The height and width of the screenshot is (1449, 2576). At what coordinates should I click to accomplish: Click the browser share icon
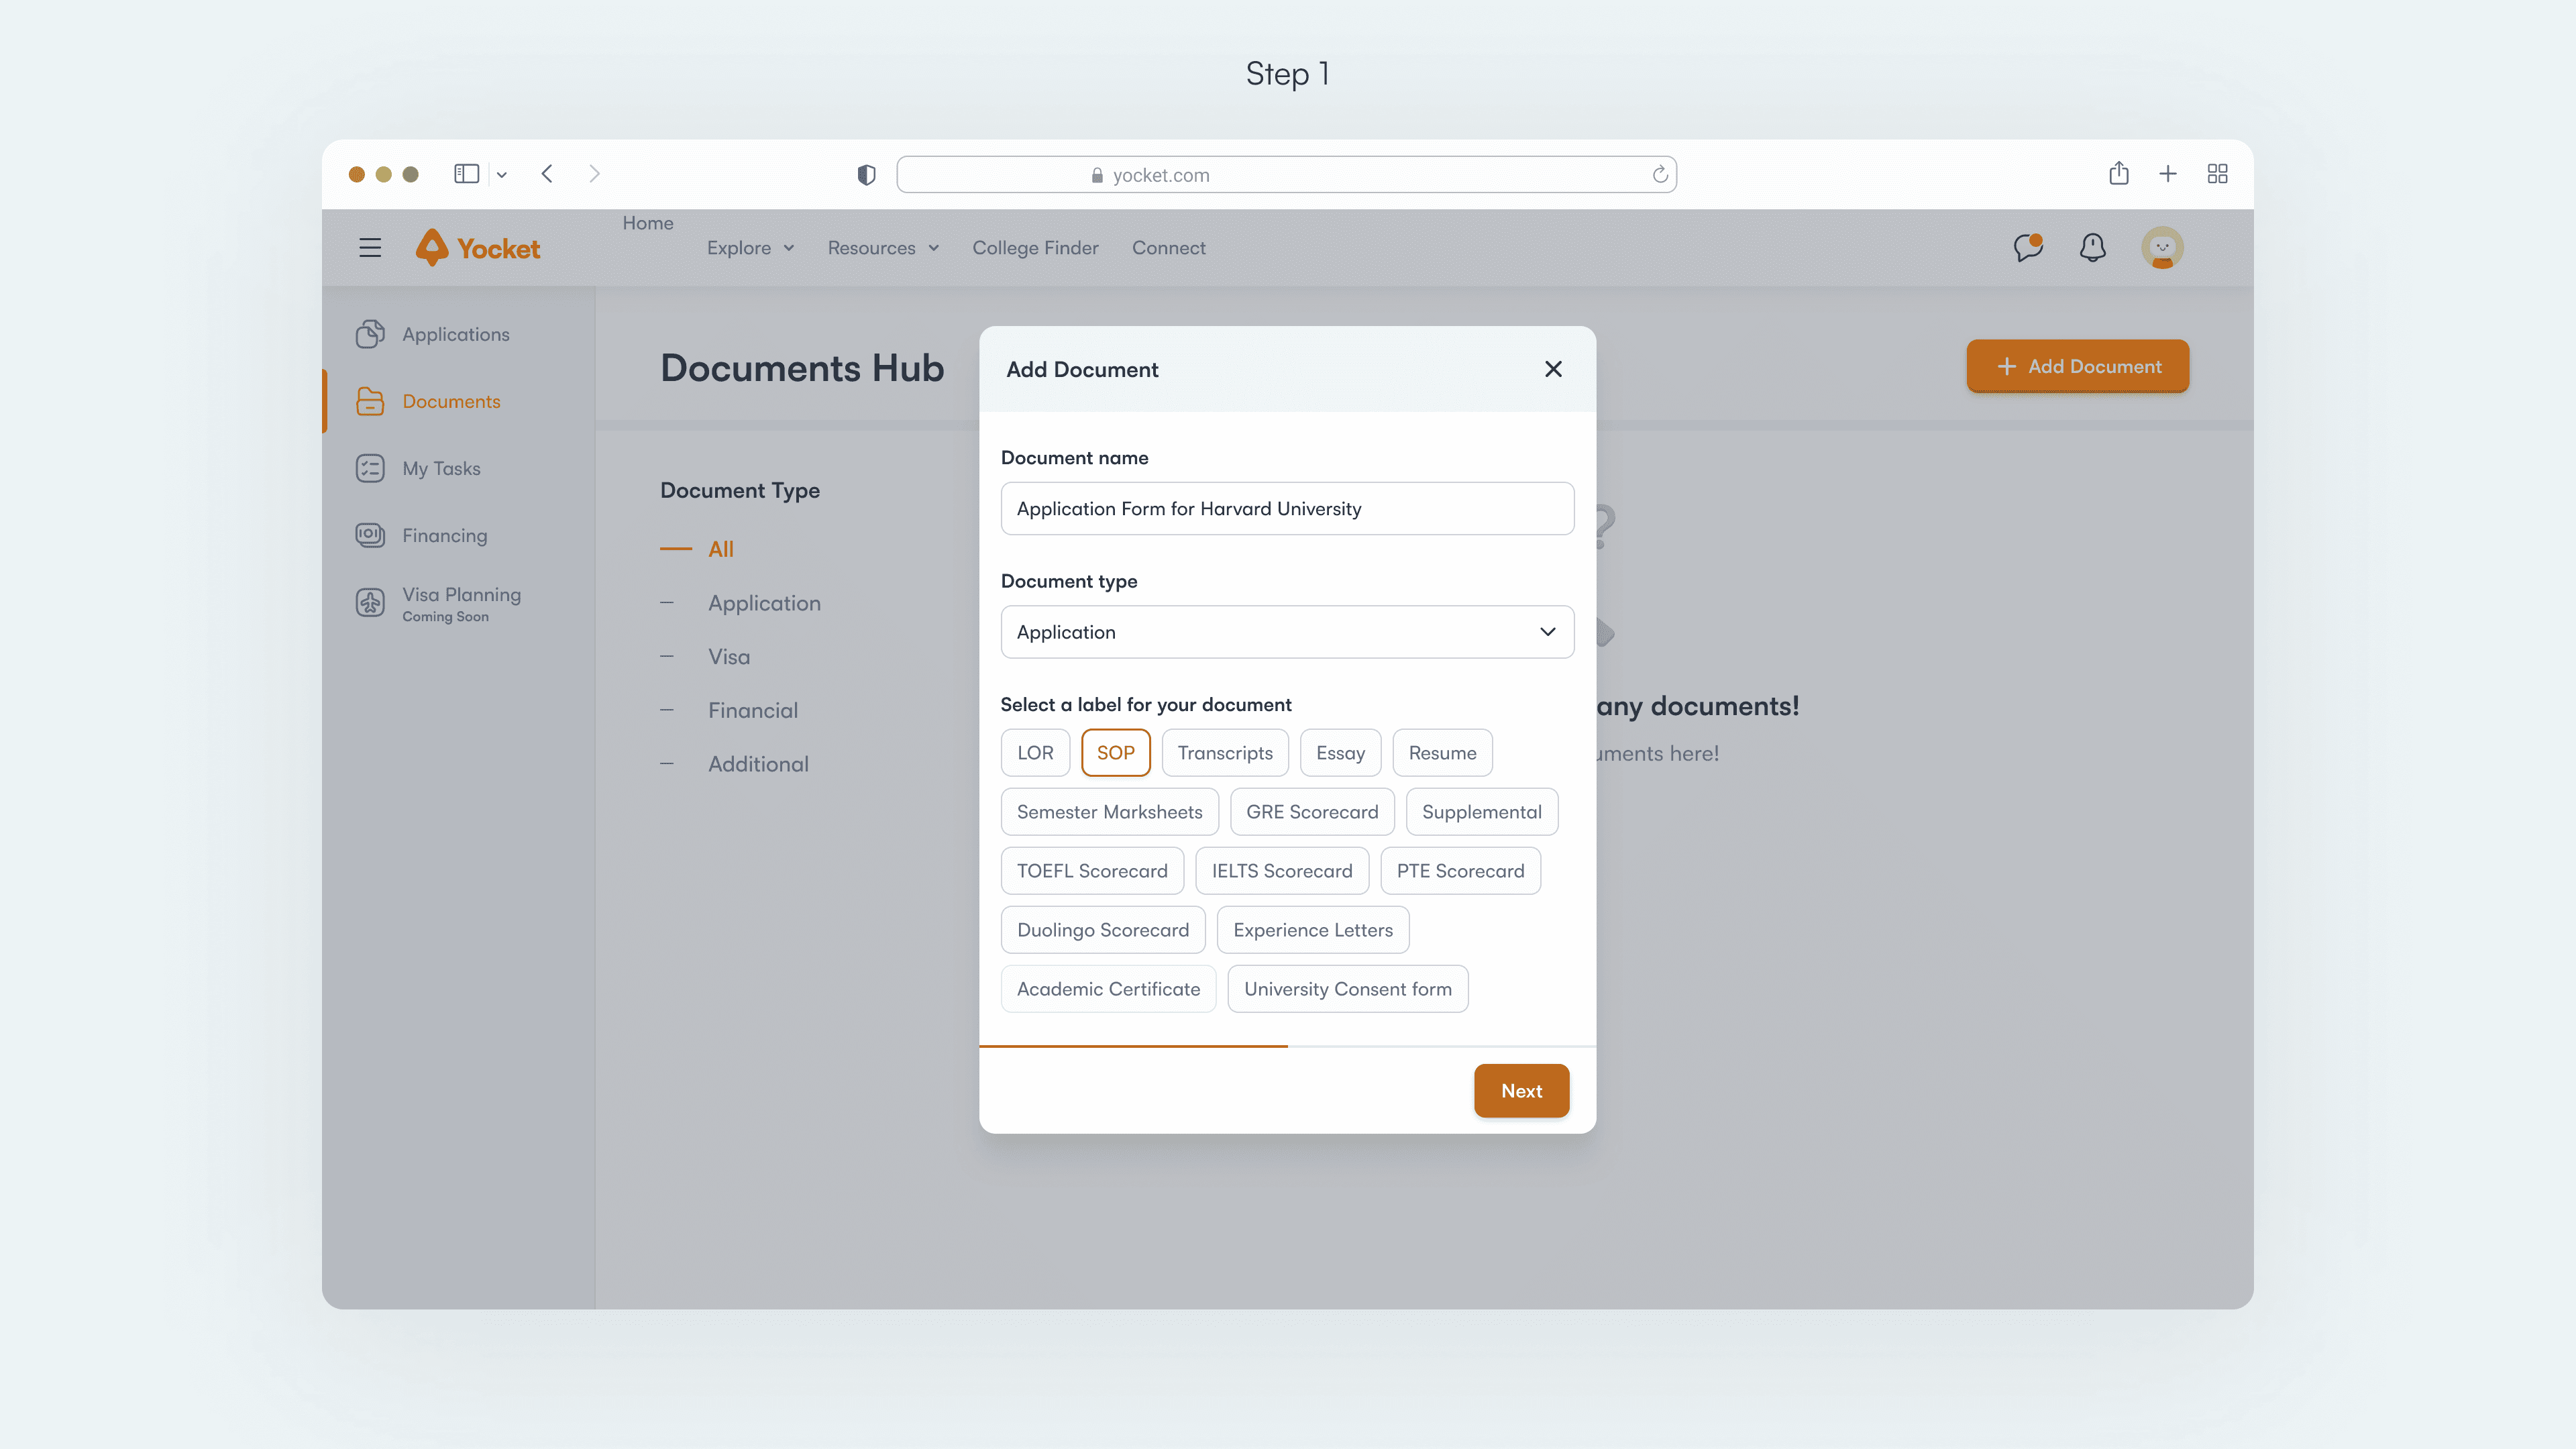(x=2118, y=174)
